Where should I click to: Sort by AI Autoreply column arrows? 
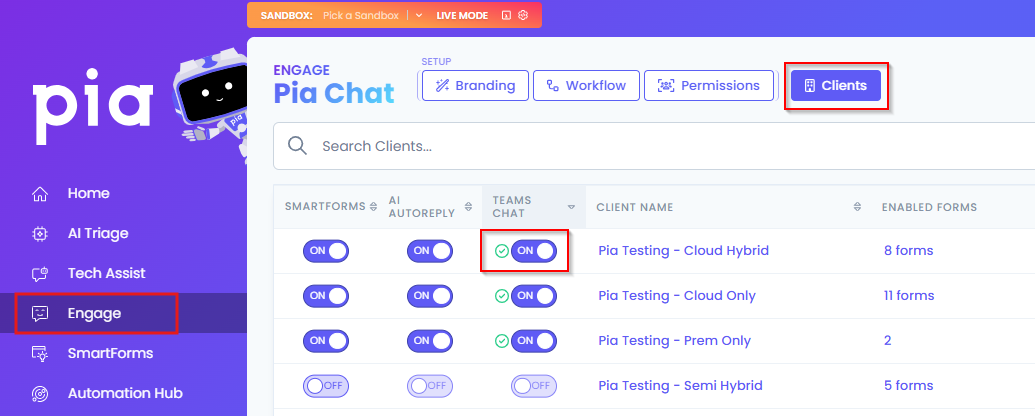click(469, 207)
